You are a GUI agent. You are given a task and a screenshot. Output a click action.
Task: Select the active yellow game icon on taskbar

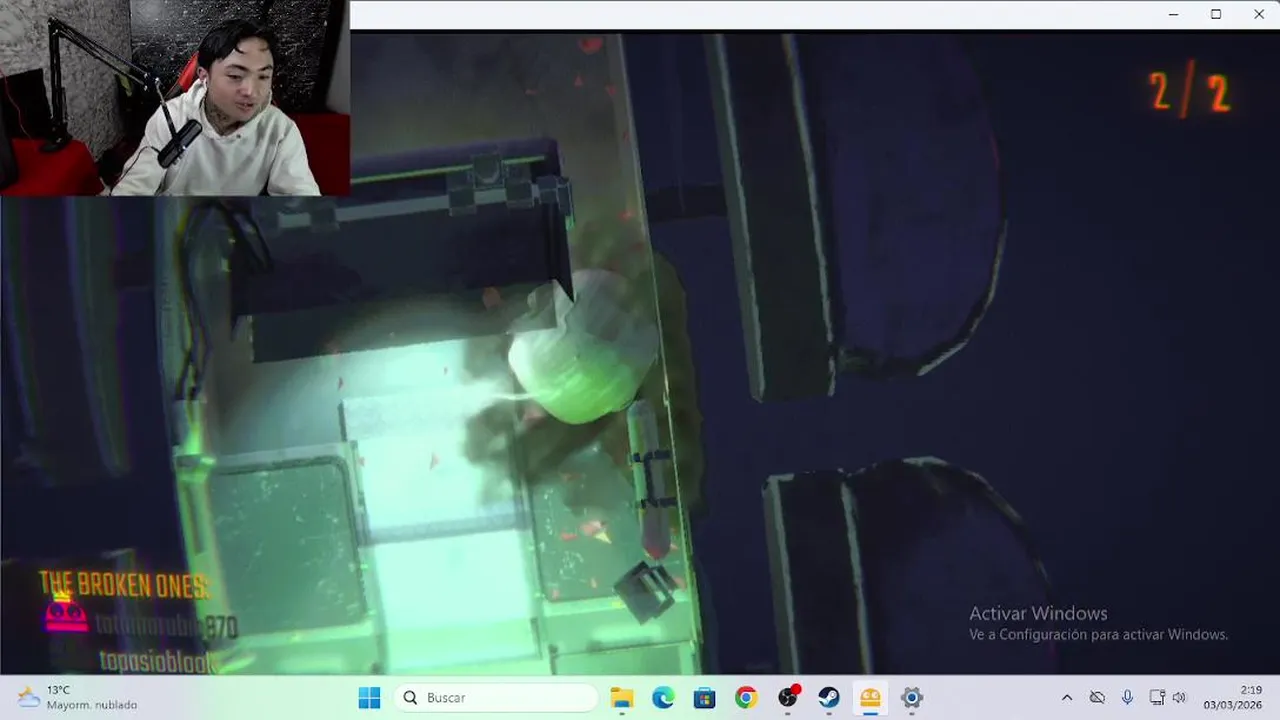pos(870,698)
